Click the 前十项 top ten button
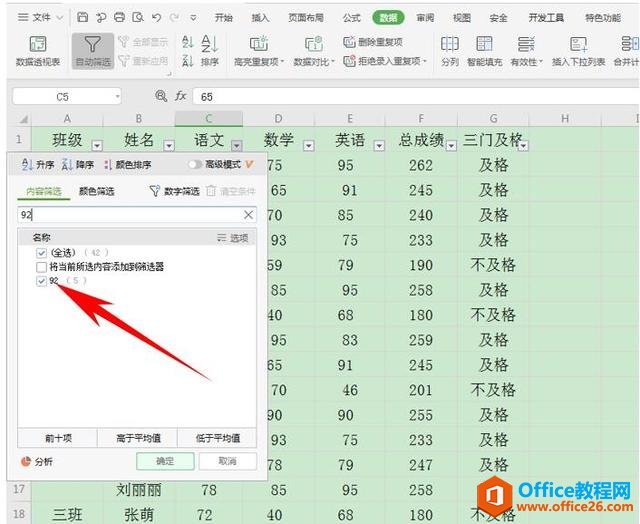The height and width of the screenshot is (524, 640). tap(58, 438)
